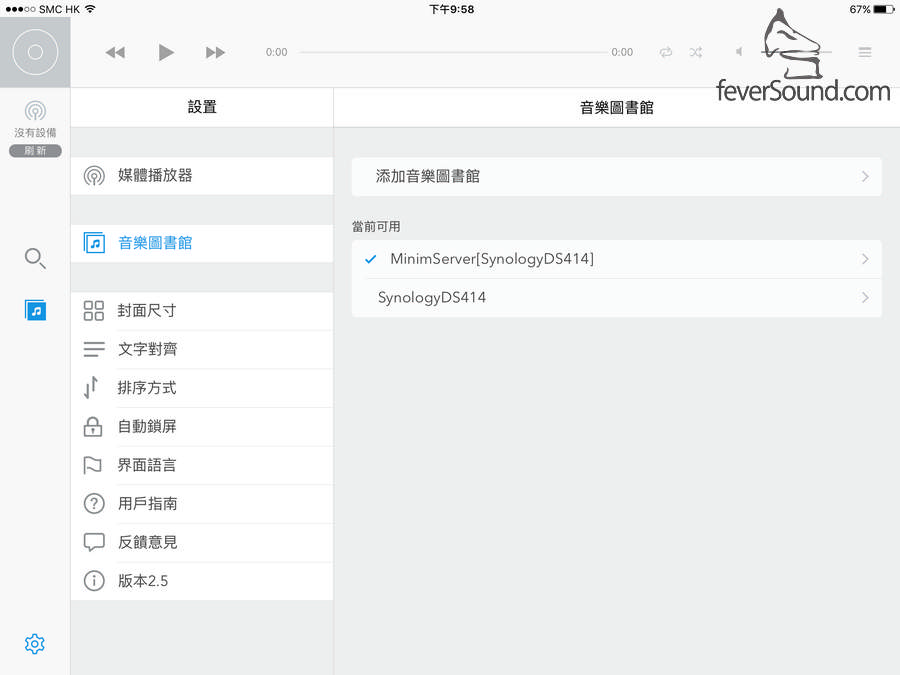The height and width of the screenshot is (675, 900).
Task: Click the 排序方式 arrows icon
Action: [91, 387]
